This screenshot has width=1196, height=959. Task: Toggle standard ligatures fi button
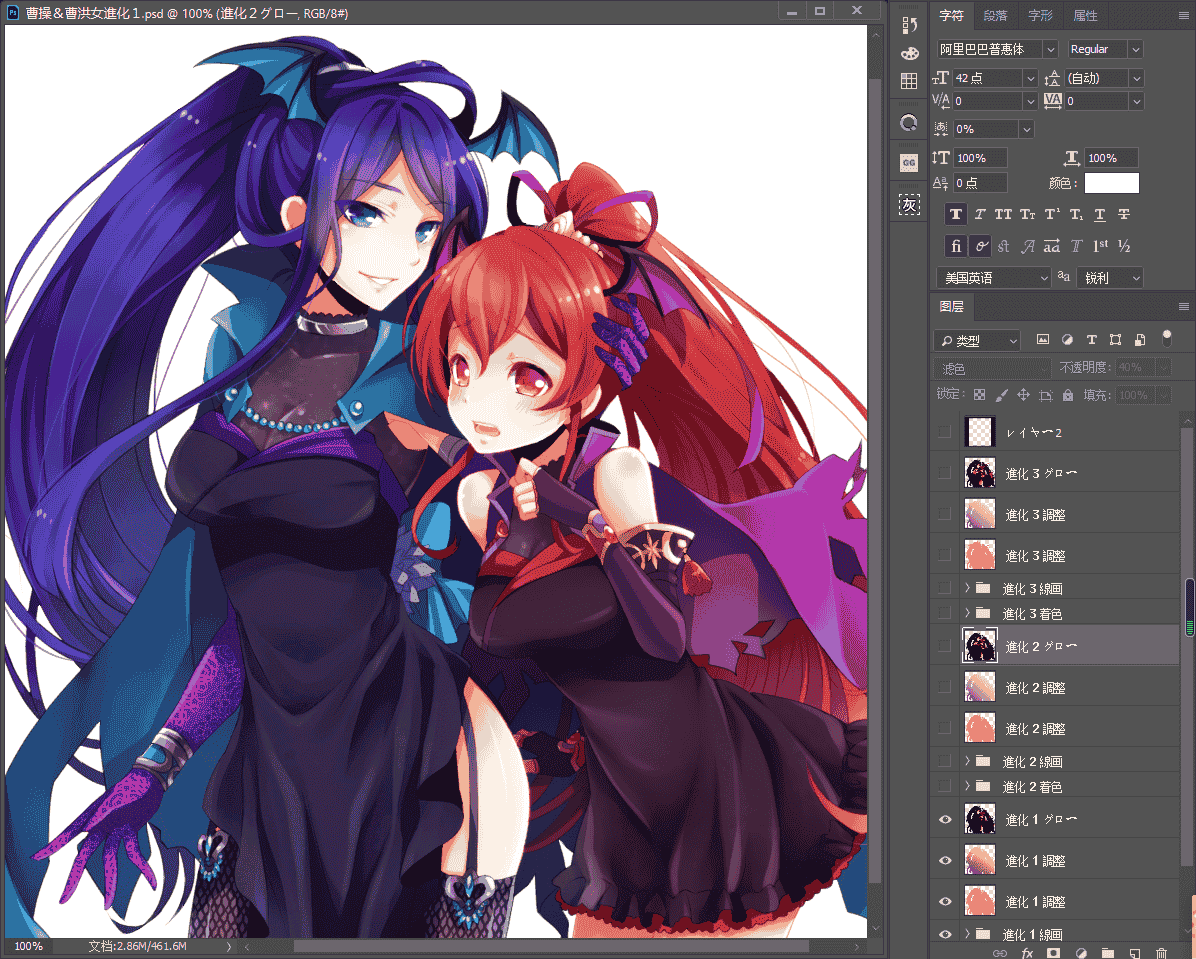[956, 246]
